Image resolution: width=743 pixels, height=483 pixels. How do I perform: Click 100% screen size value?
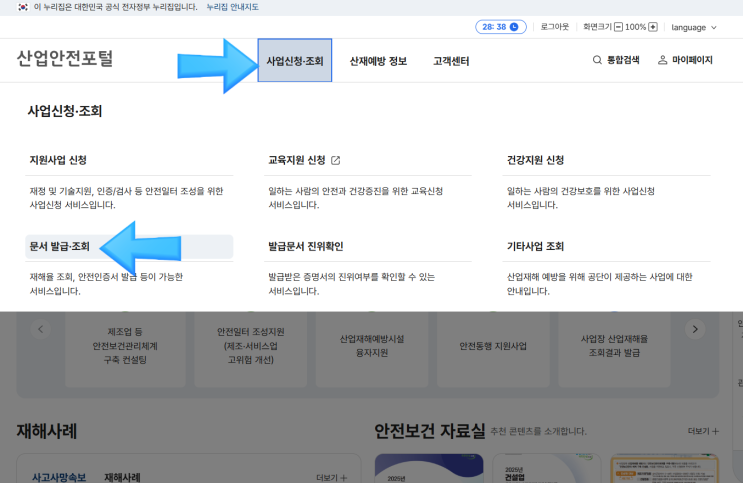click(635, 27)
